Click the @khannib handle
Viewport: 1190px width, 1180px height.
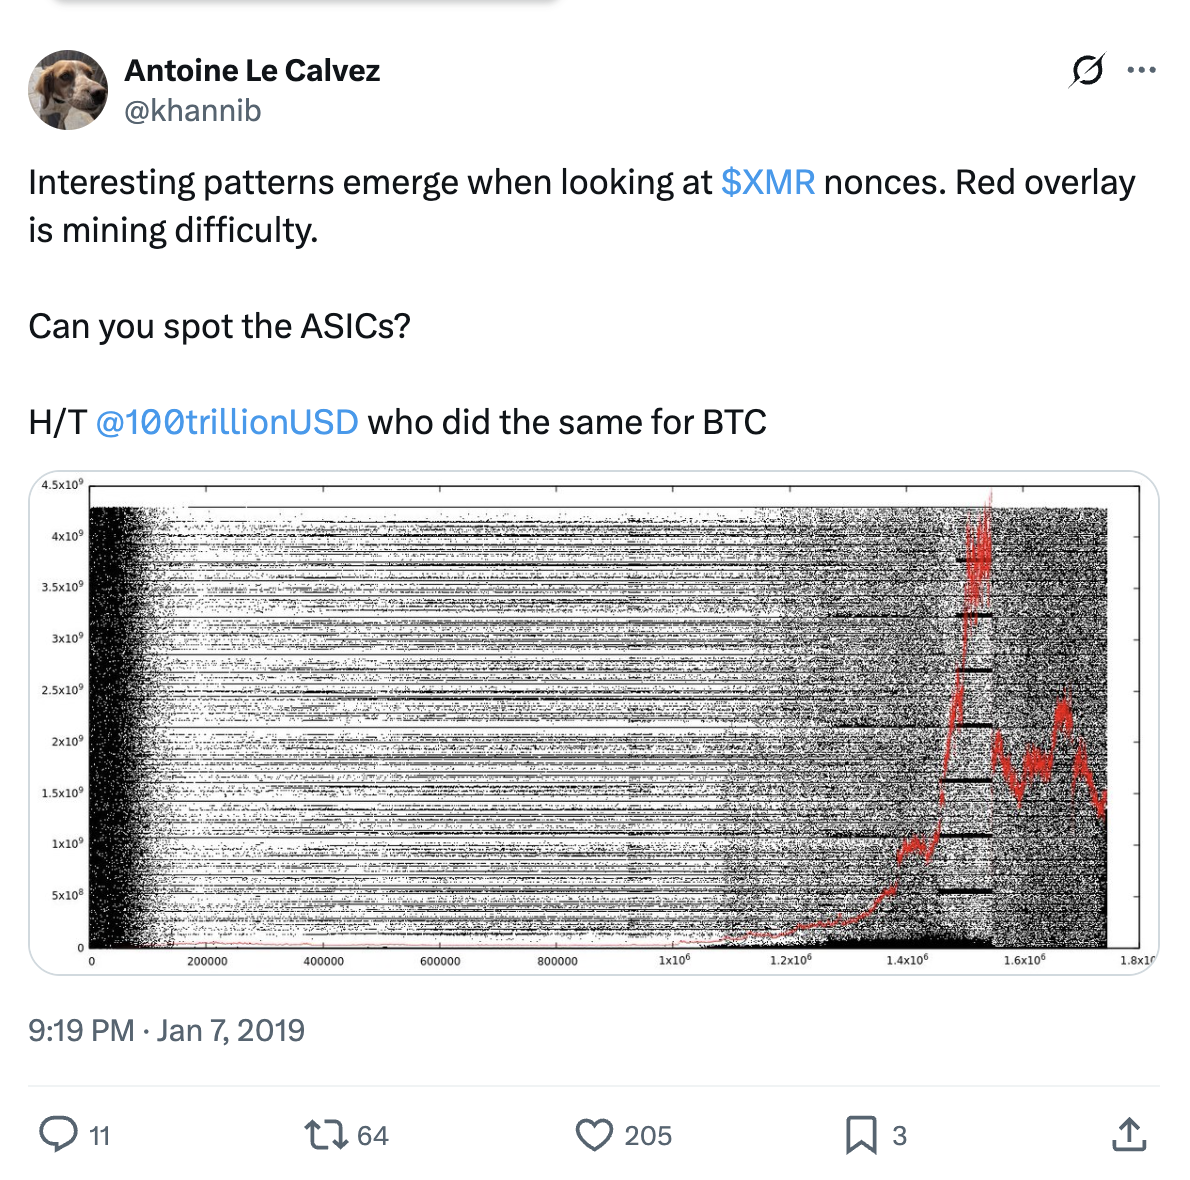tap(194, 111)
